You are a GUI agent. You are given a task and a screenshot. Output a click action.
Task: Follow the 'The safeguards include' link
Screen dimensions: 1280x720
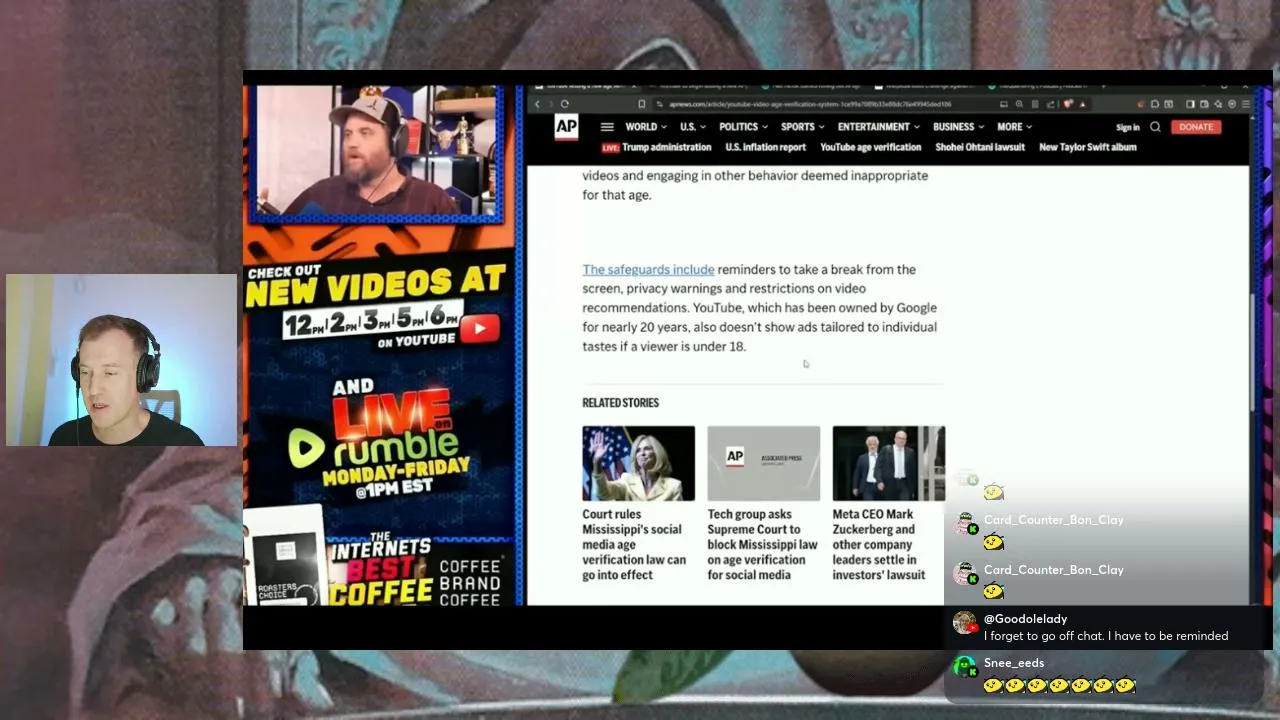click(648, 269)
